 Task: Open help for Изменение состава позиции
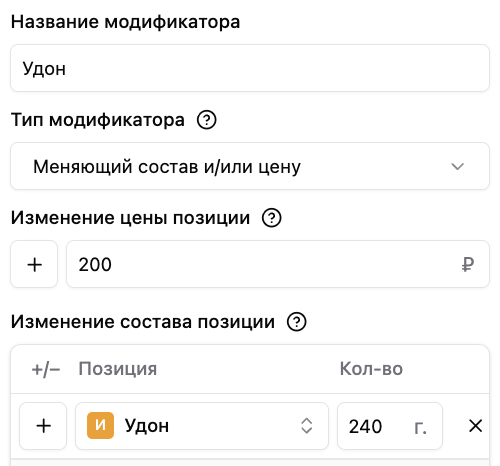pyautogui.click(x=297, y=322)
